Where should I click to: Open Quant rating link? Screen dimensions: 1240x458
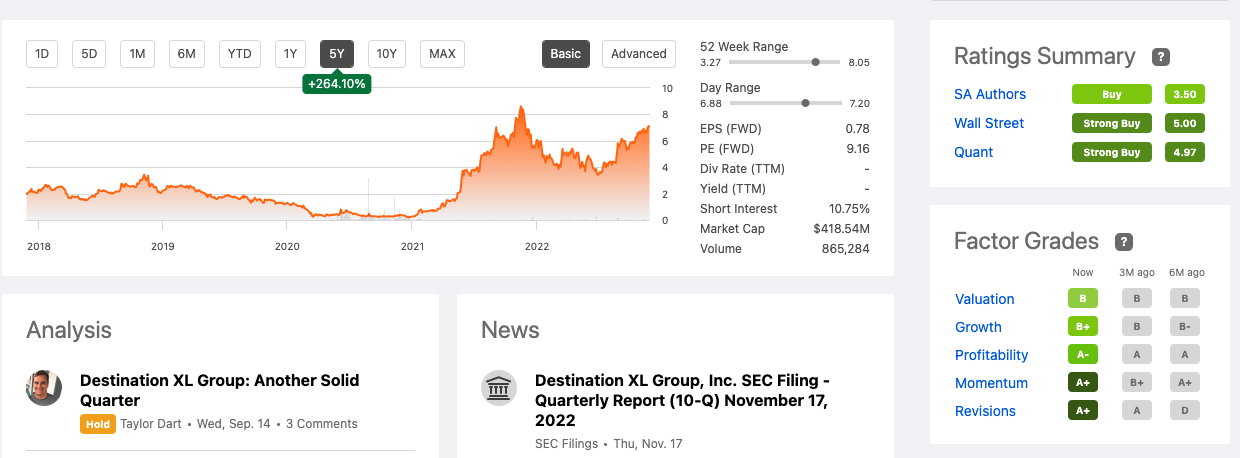pos(974,152)
